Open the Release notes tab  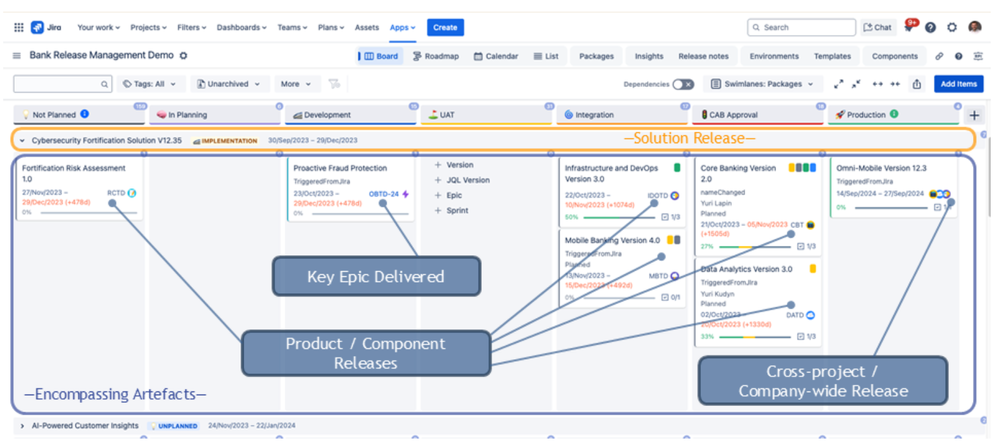coord(703,56)
